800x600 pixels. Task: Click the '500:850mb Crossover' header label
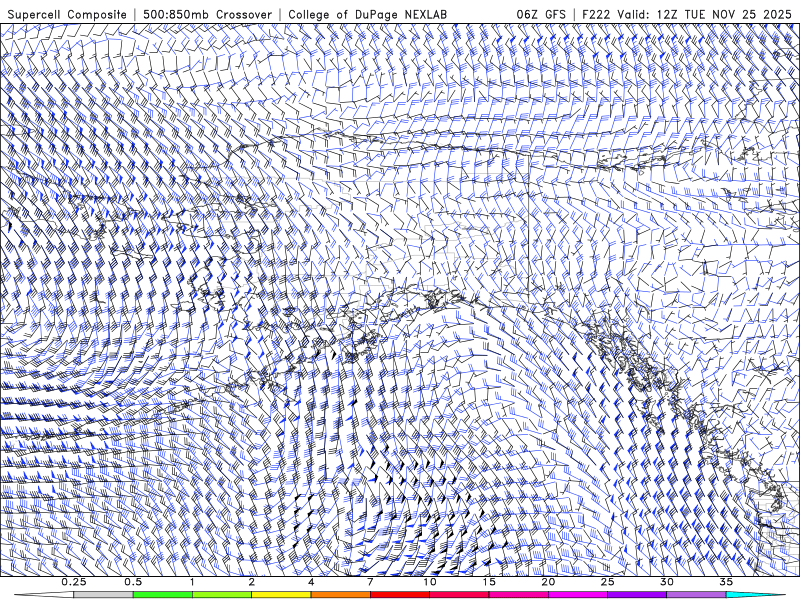[x=208, y=14]
